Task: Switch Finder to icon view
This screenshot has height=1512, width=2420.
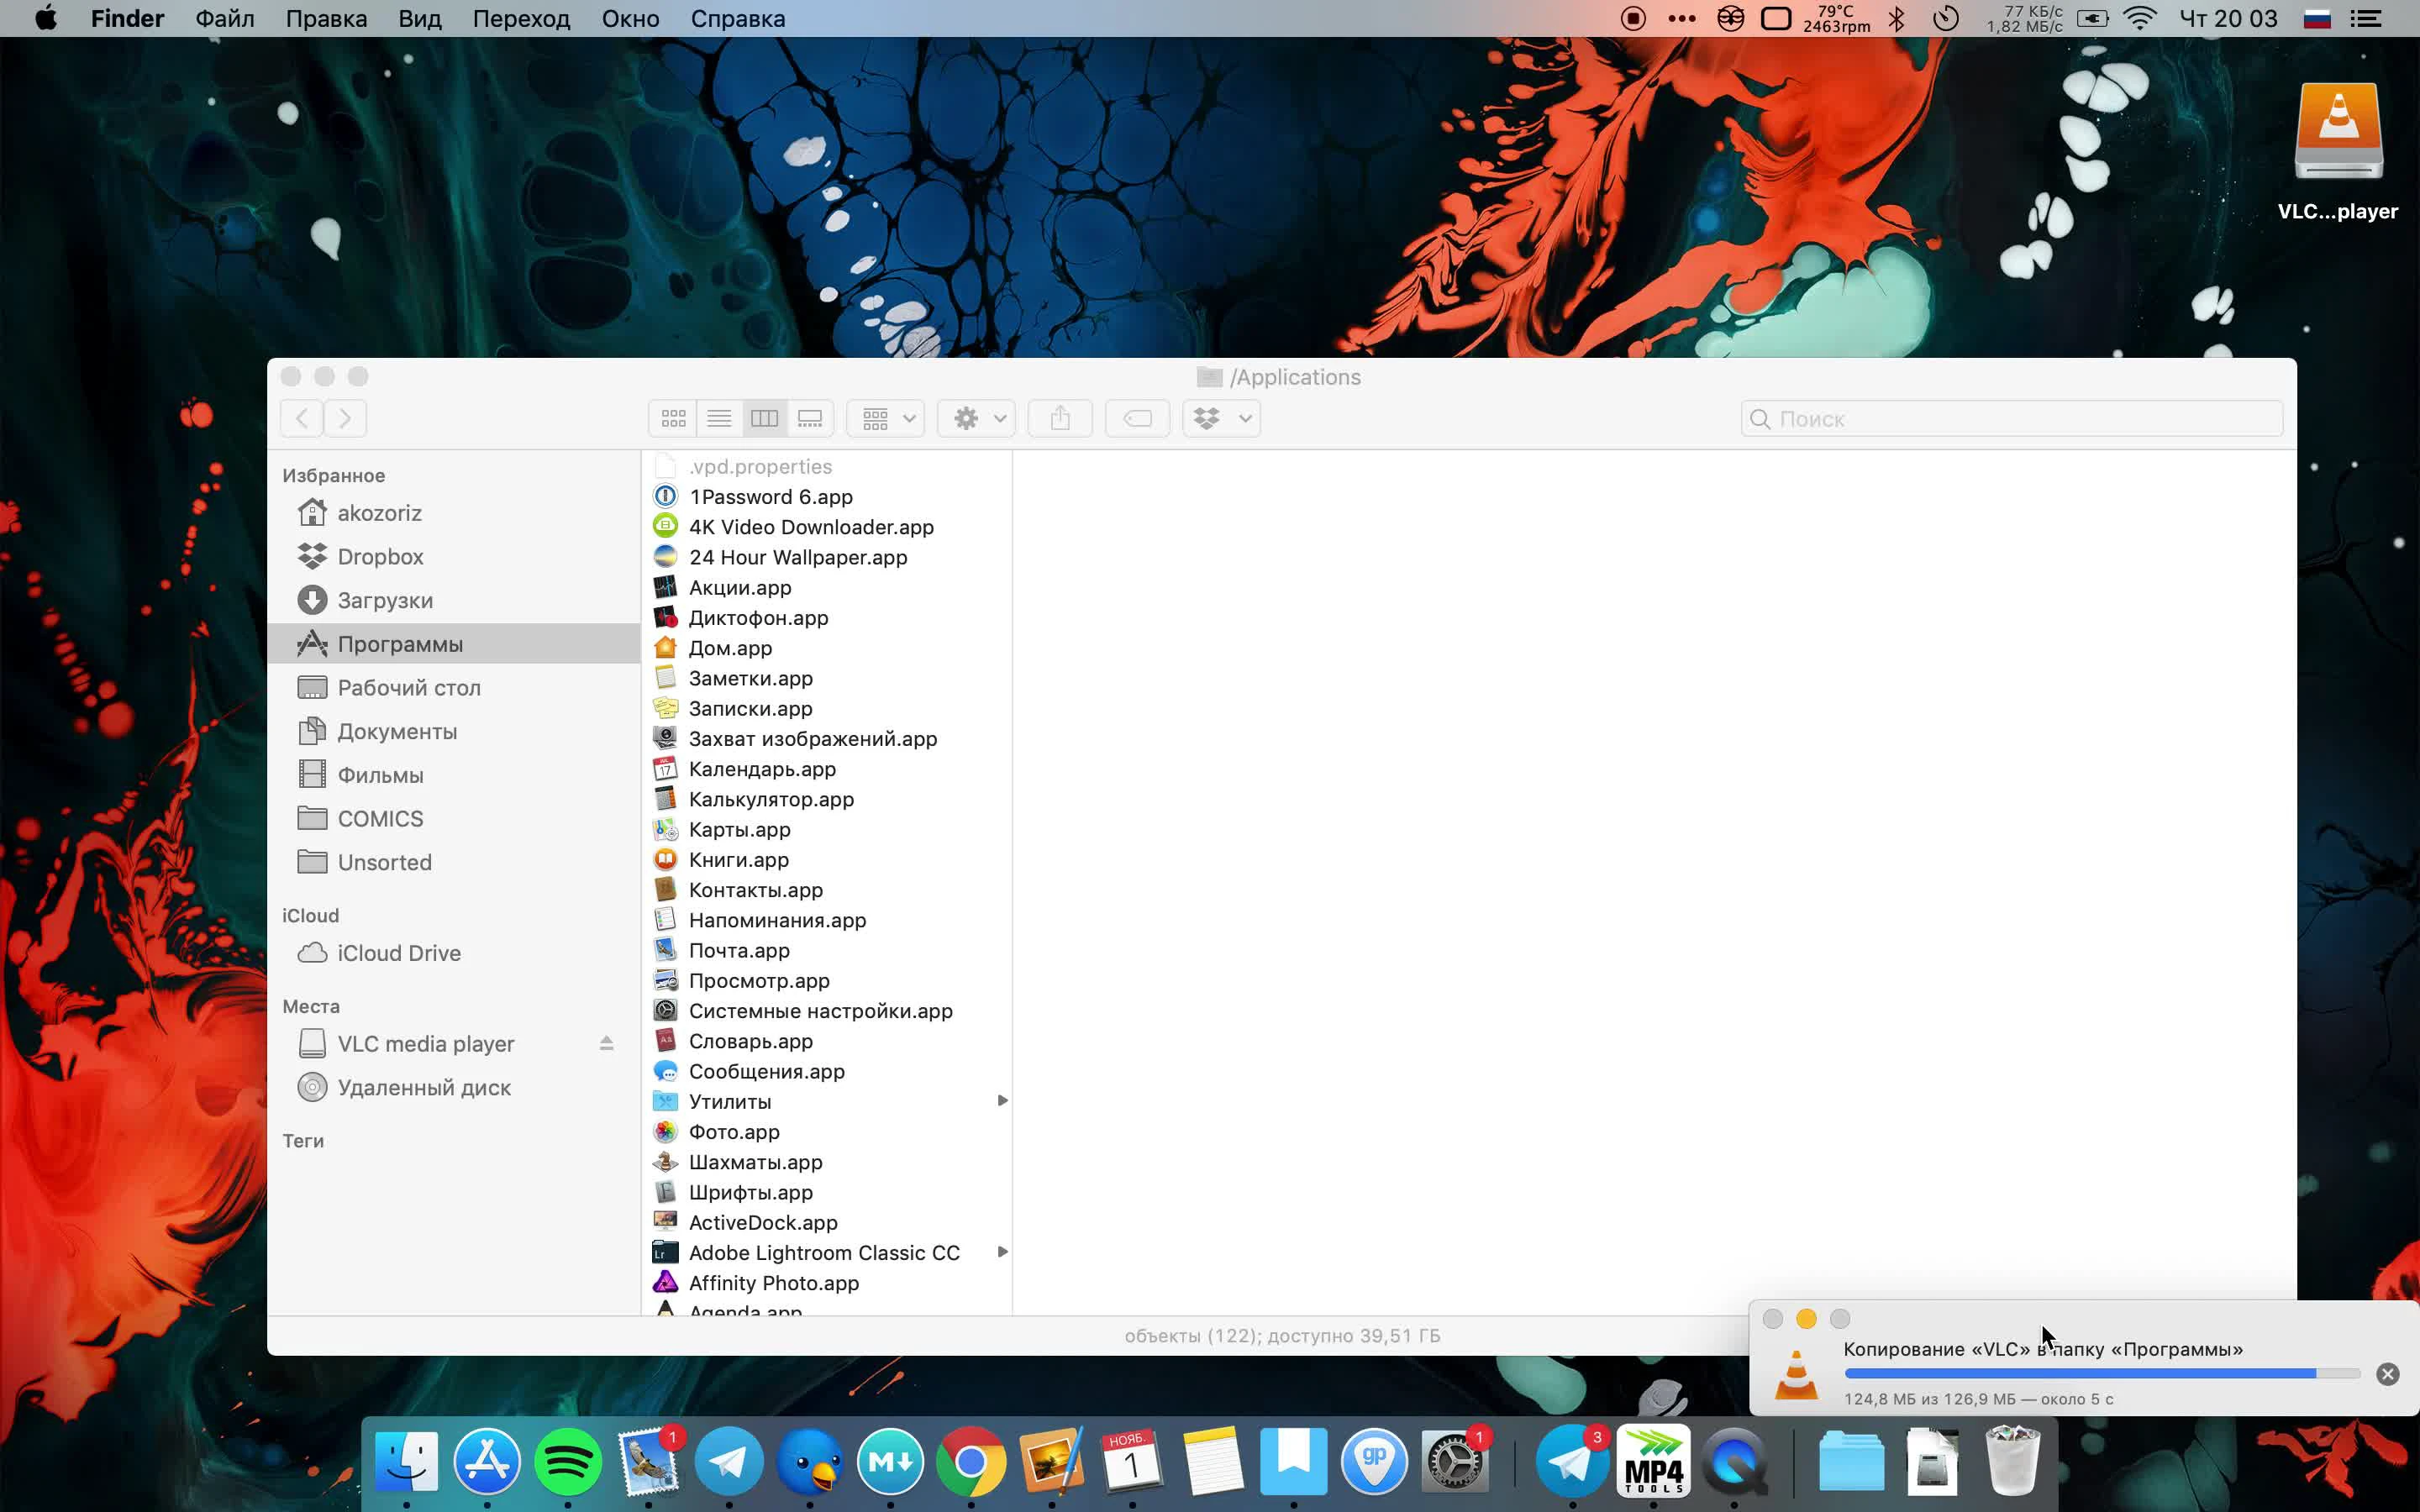Action: coord(673,418)
